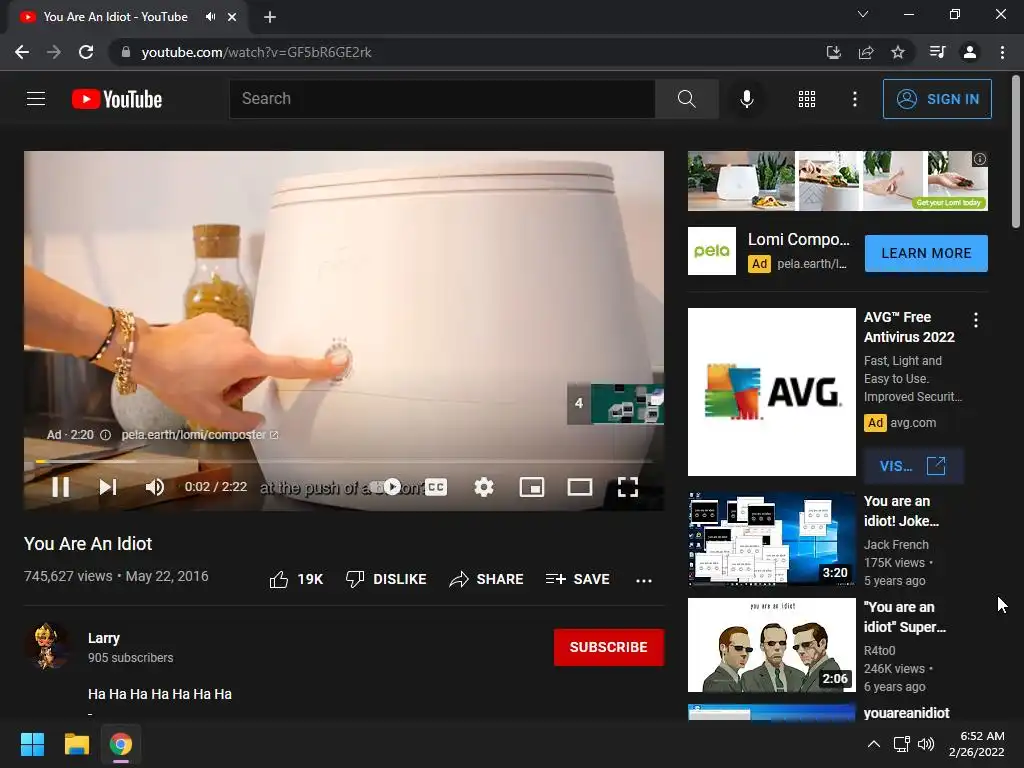
Task: Click the address bar URL
Action: (x=256, y=52)
